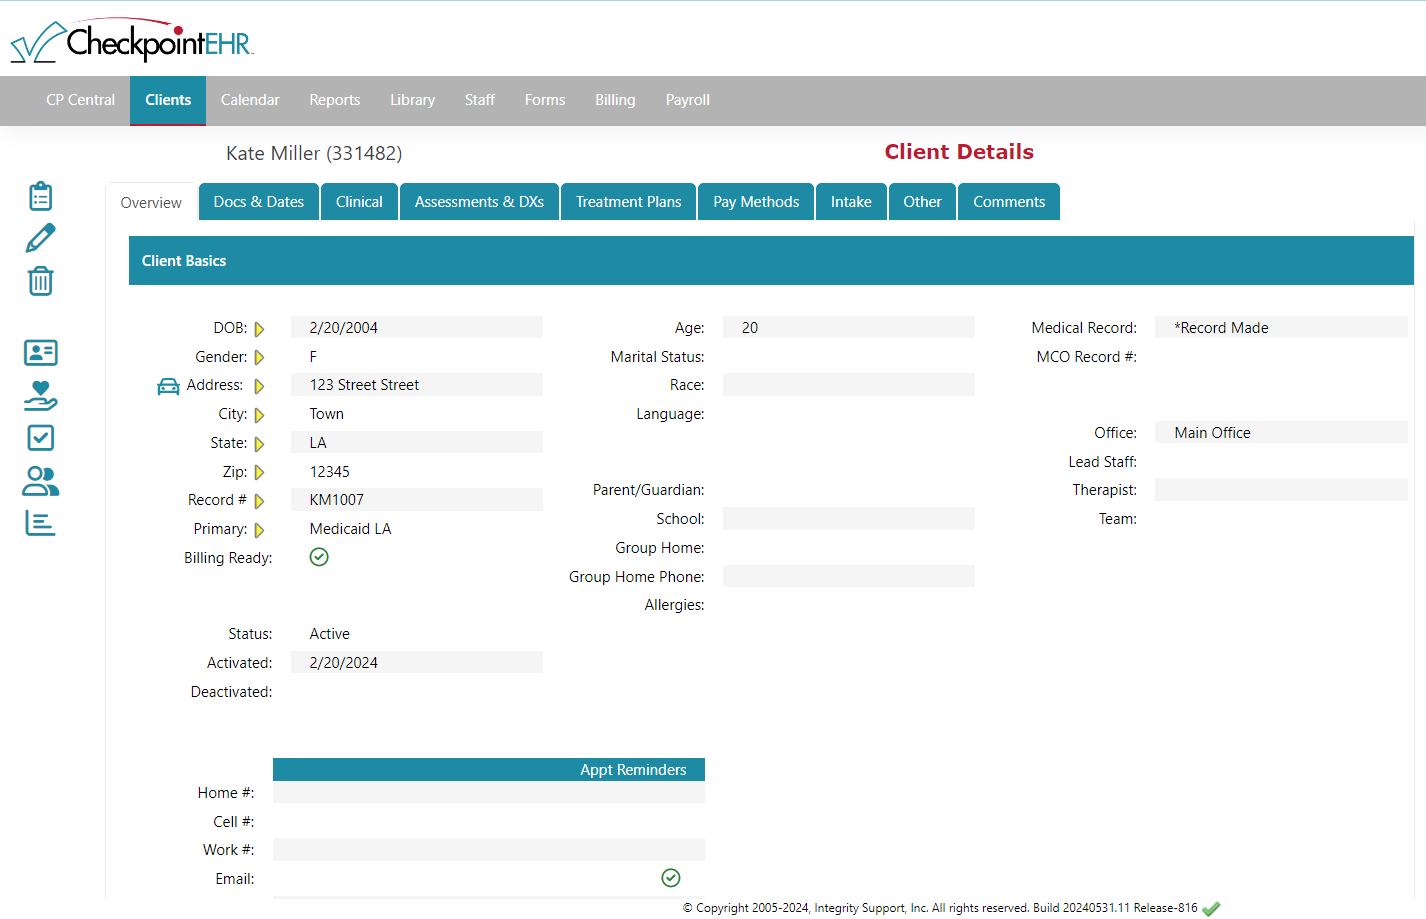Open the Billing menu in the navigation bar
Screen dimensions: 1426x919
point(615,100)
